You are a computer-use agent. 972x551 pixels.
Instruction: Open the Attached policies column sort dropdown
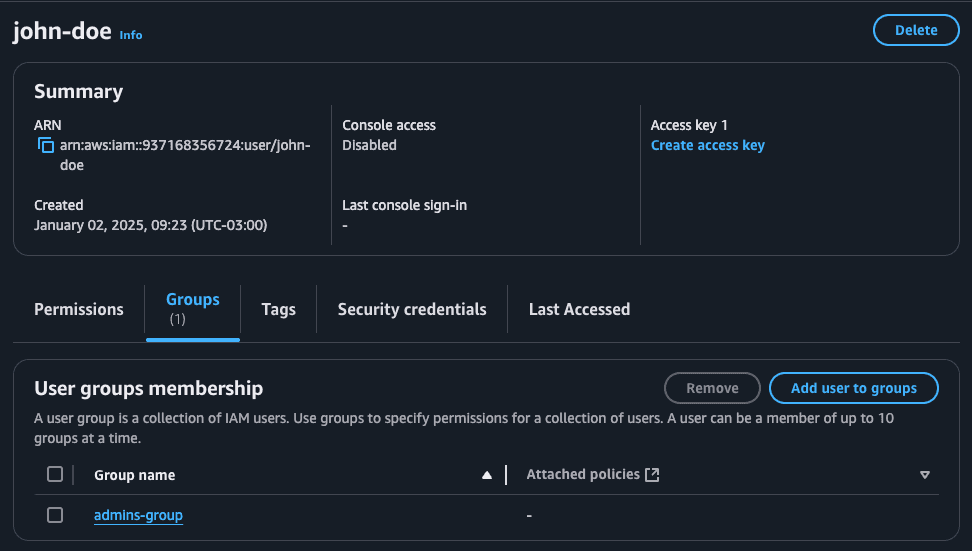click(925, 475)
